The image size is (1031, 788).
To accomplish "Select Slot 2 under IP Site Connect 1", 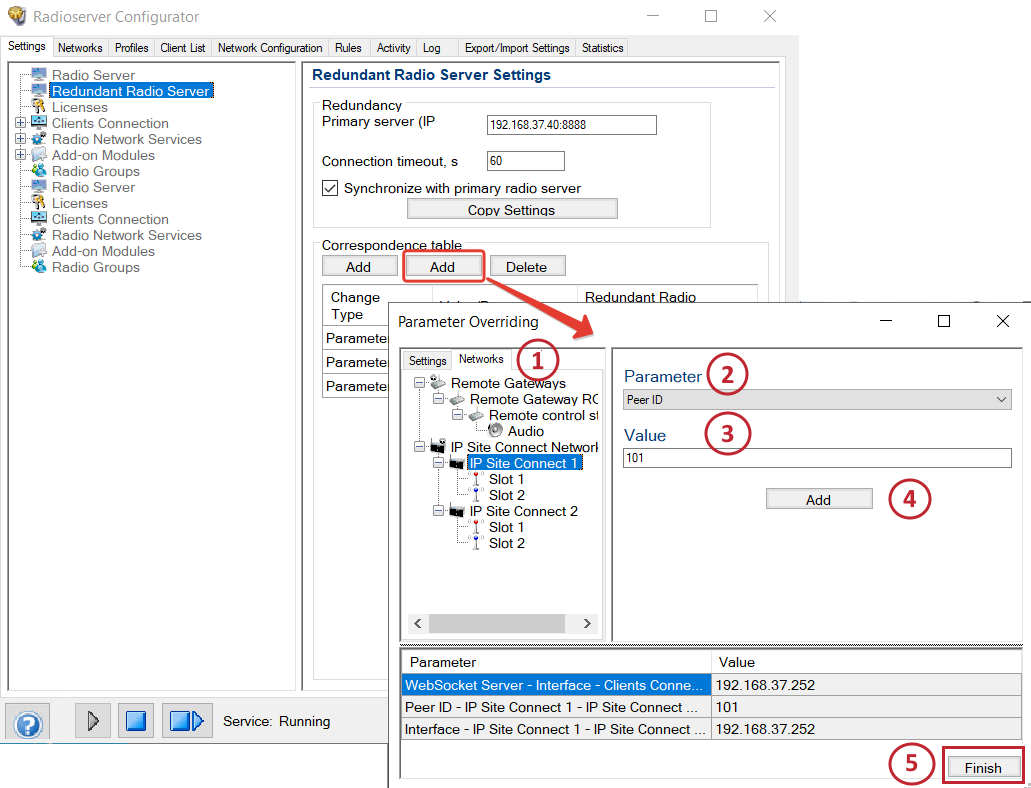I will (506, 495).
